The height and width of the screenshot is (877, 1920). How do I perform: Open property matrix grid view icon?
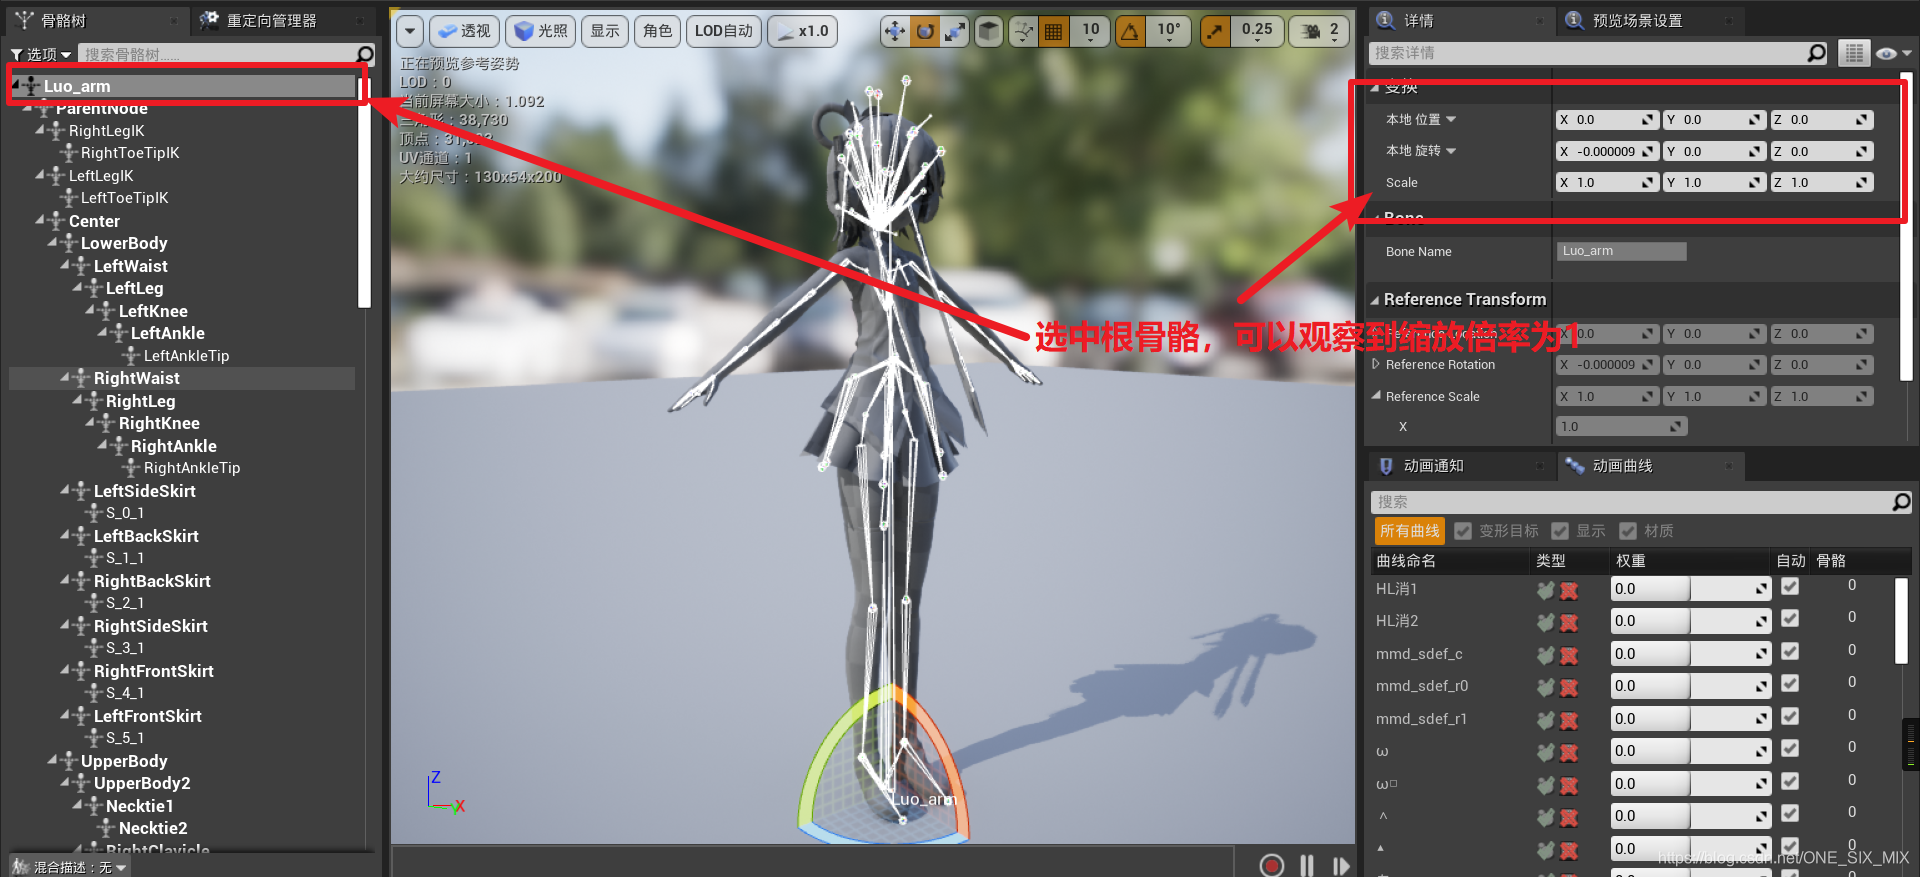pyautogui.click(x=1854, y=53)
